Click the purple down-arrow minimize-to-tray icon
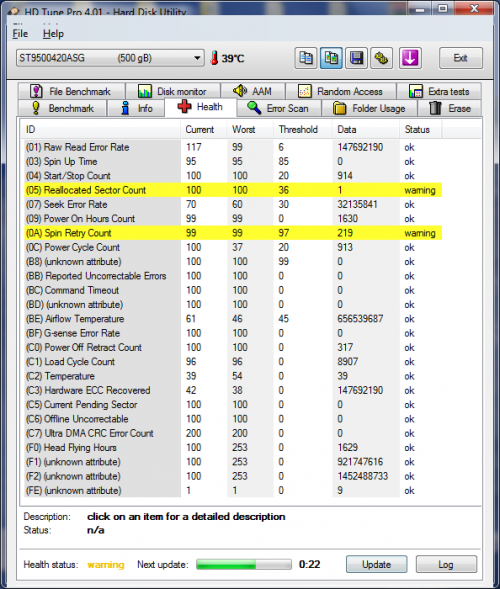The image size is (500, 589). [x=410, y=58]
